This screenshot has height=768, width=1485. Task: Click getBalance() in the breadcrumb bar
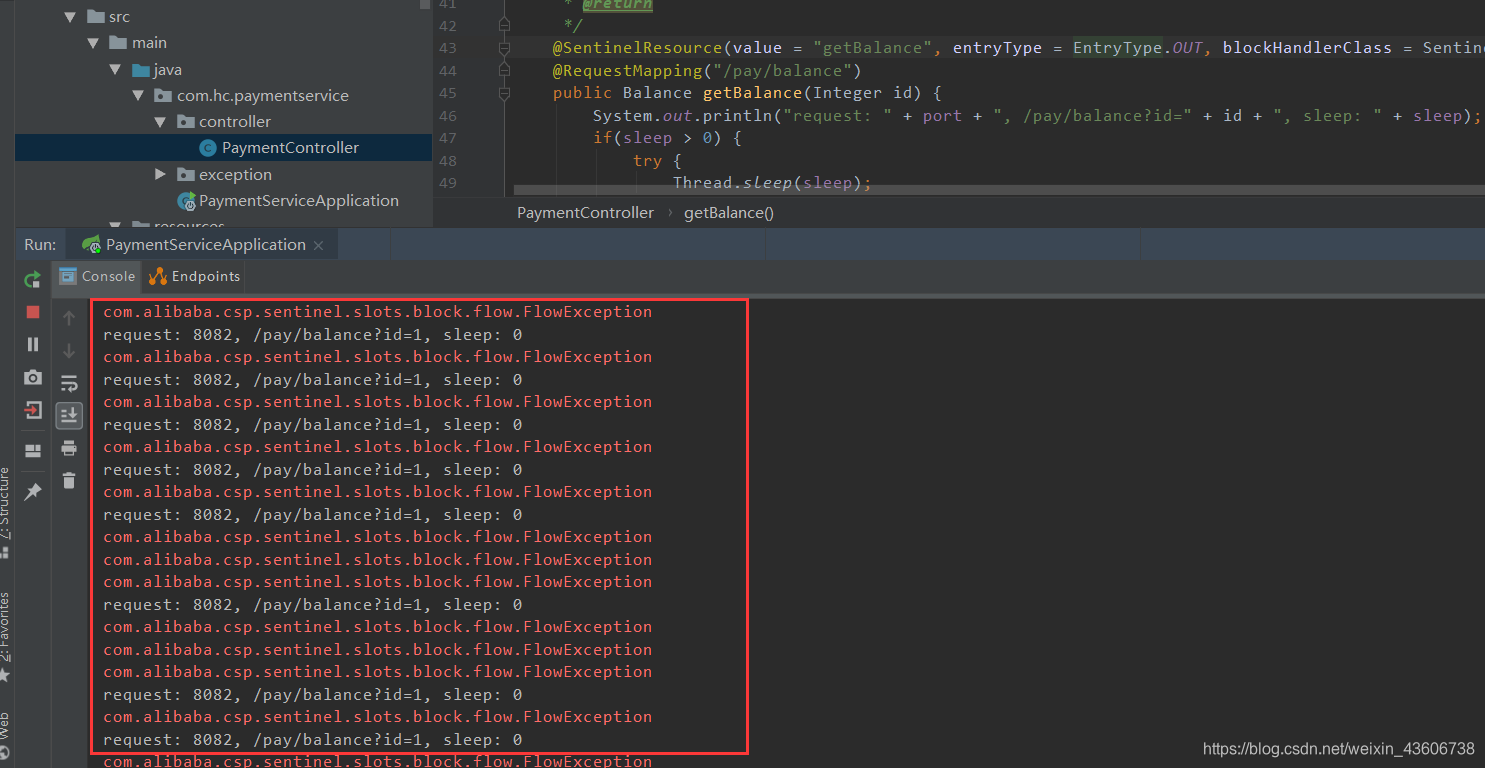pyautogui.click(x=729, y=213)
